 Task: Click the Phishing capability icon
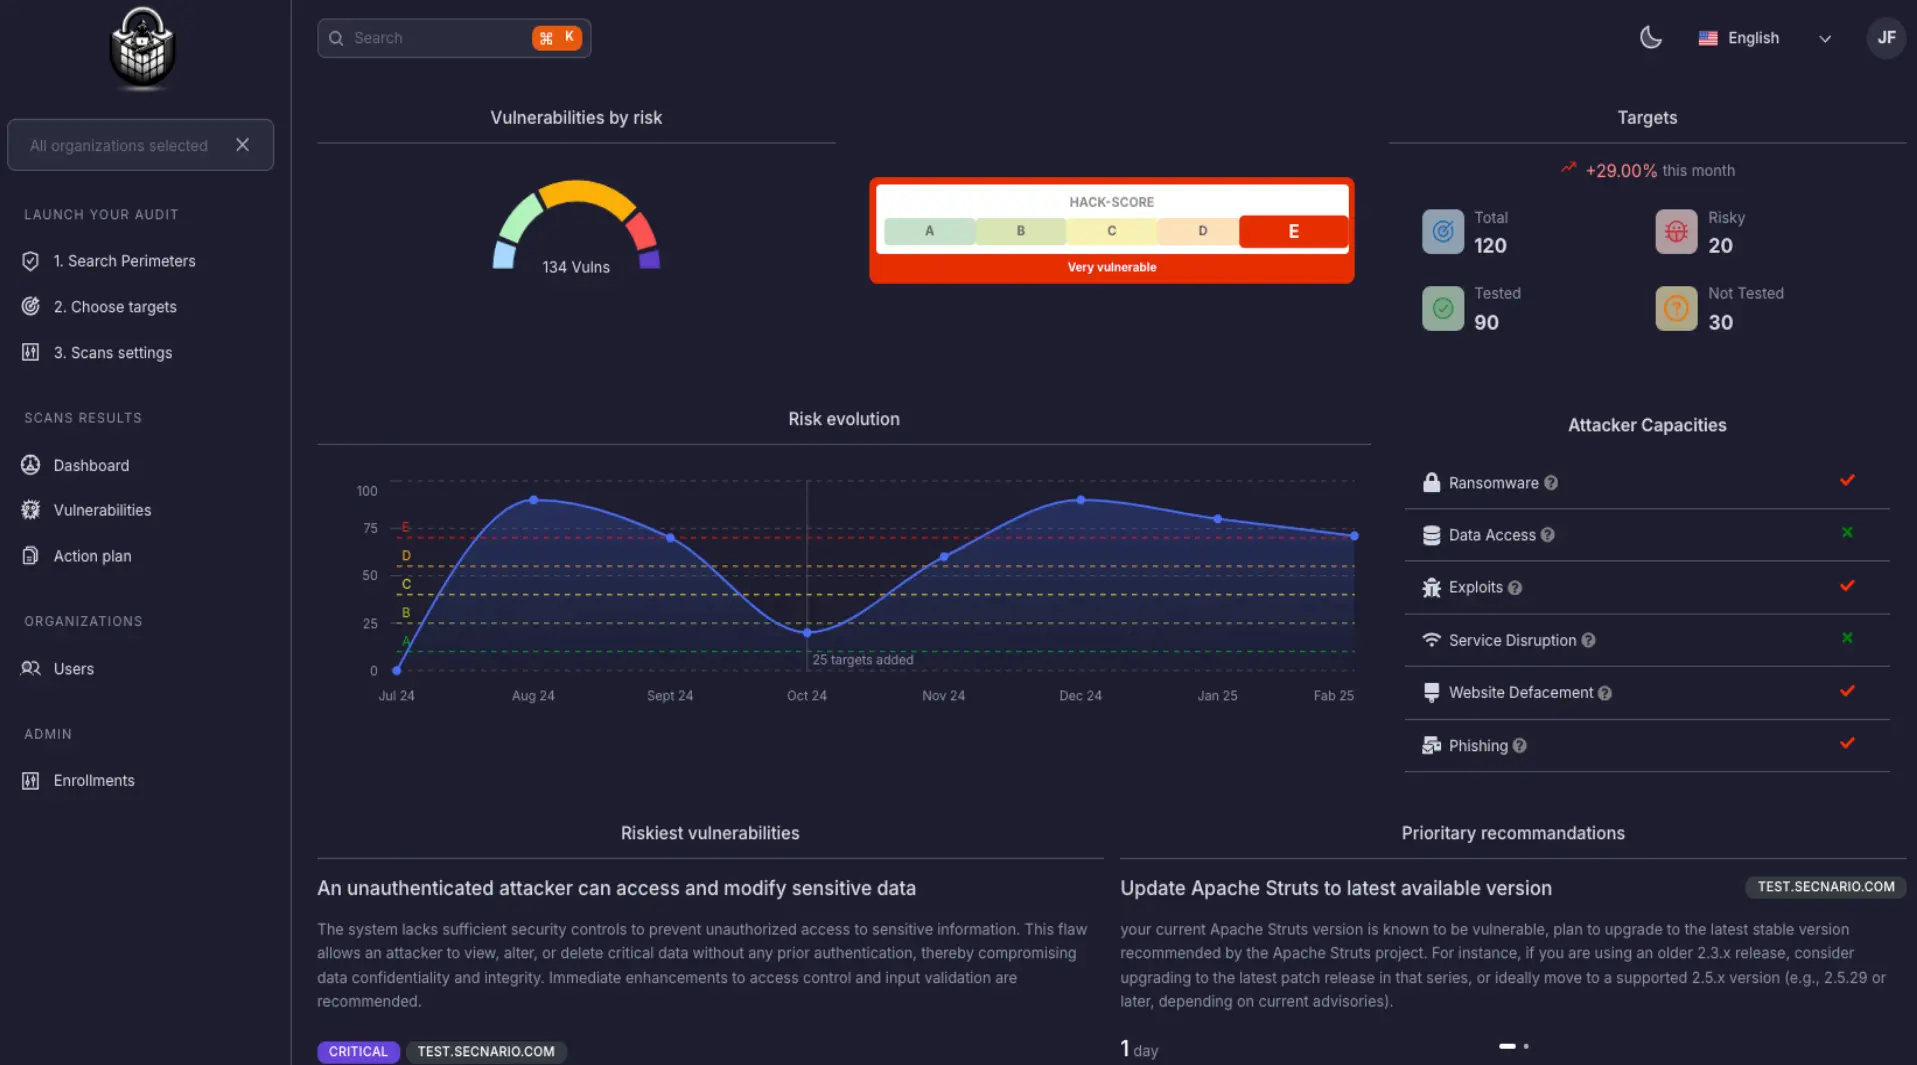tap(1433, 745)
